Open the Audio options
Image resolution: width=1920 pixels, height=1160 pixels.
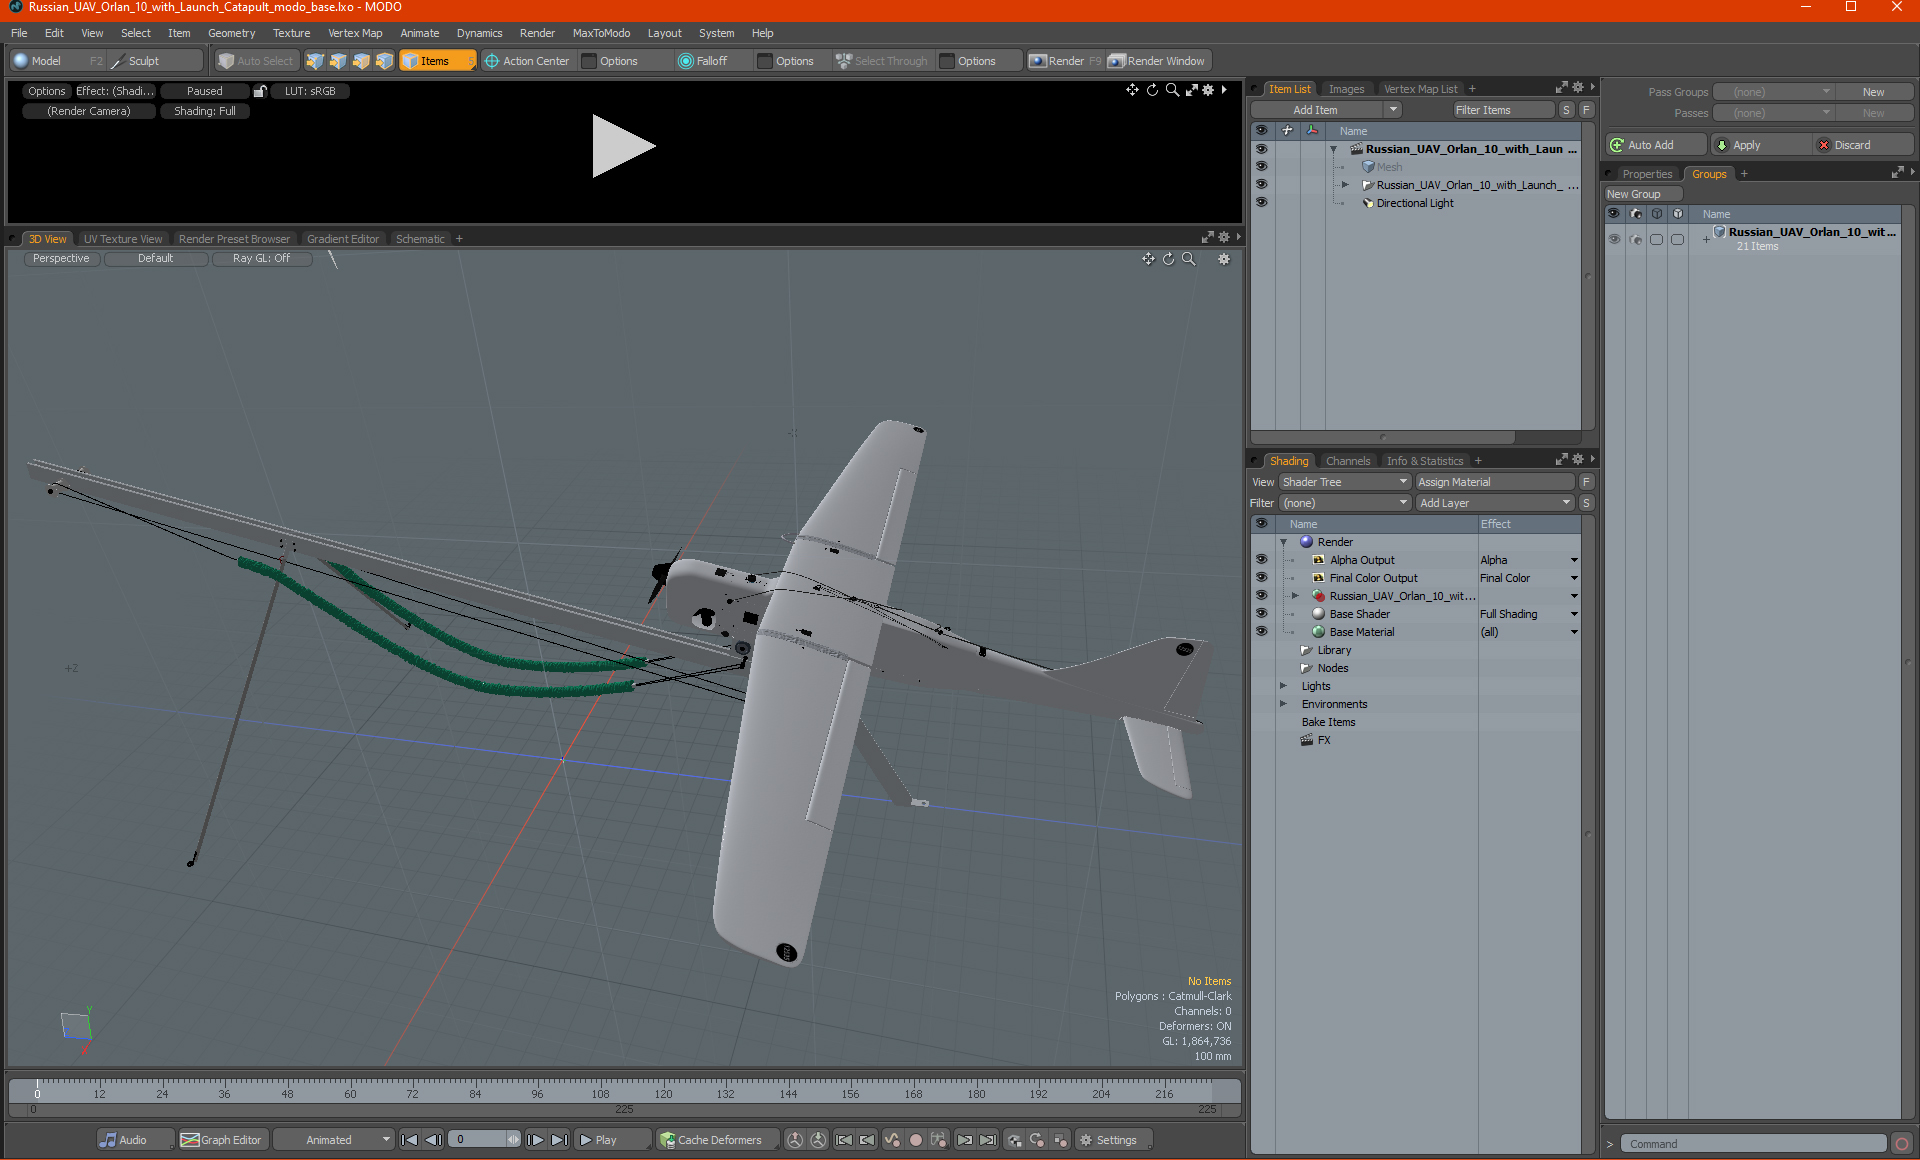[124, 1140]
